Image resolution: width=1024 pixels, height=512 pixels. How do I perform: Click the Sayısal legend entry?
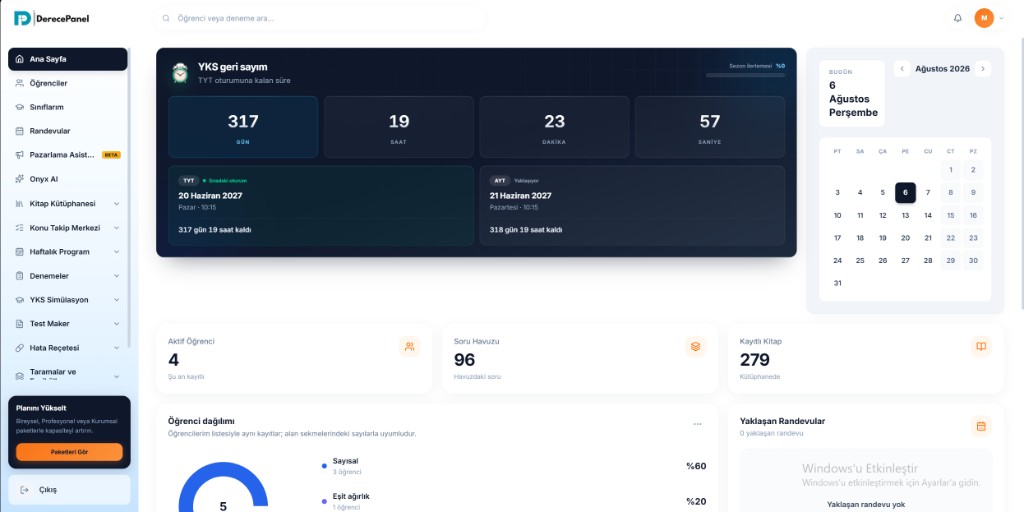pyautogui.click(x=514, y=466)
